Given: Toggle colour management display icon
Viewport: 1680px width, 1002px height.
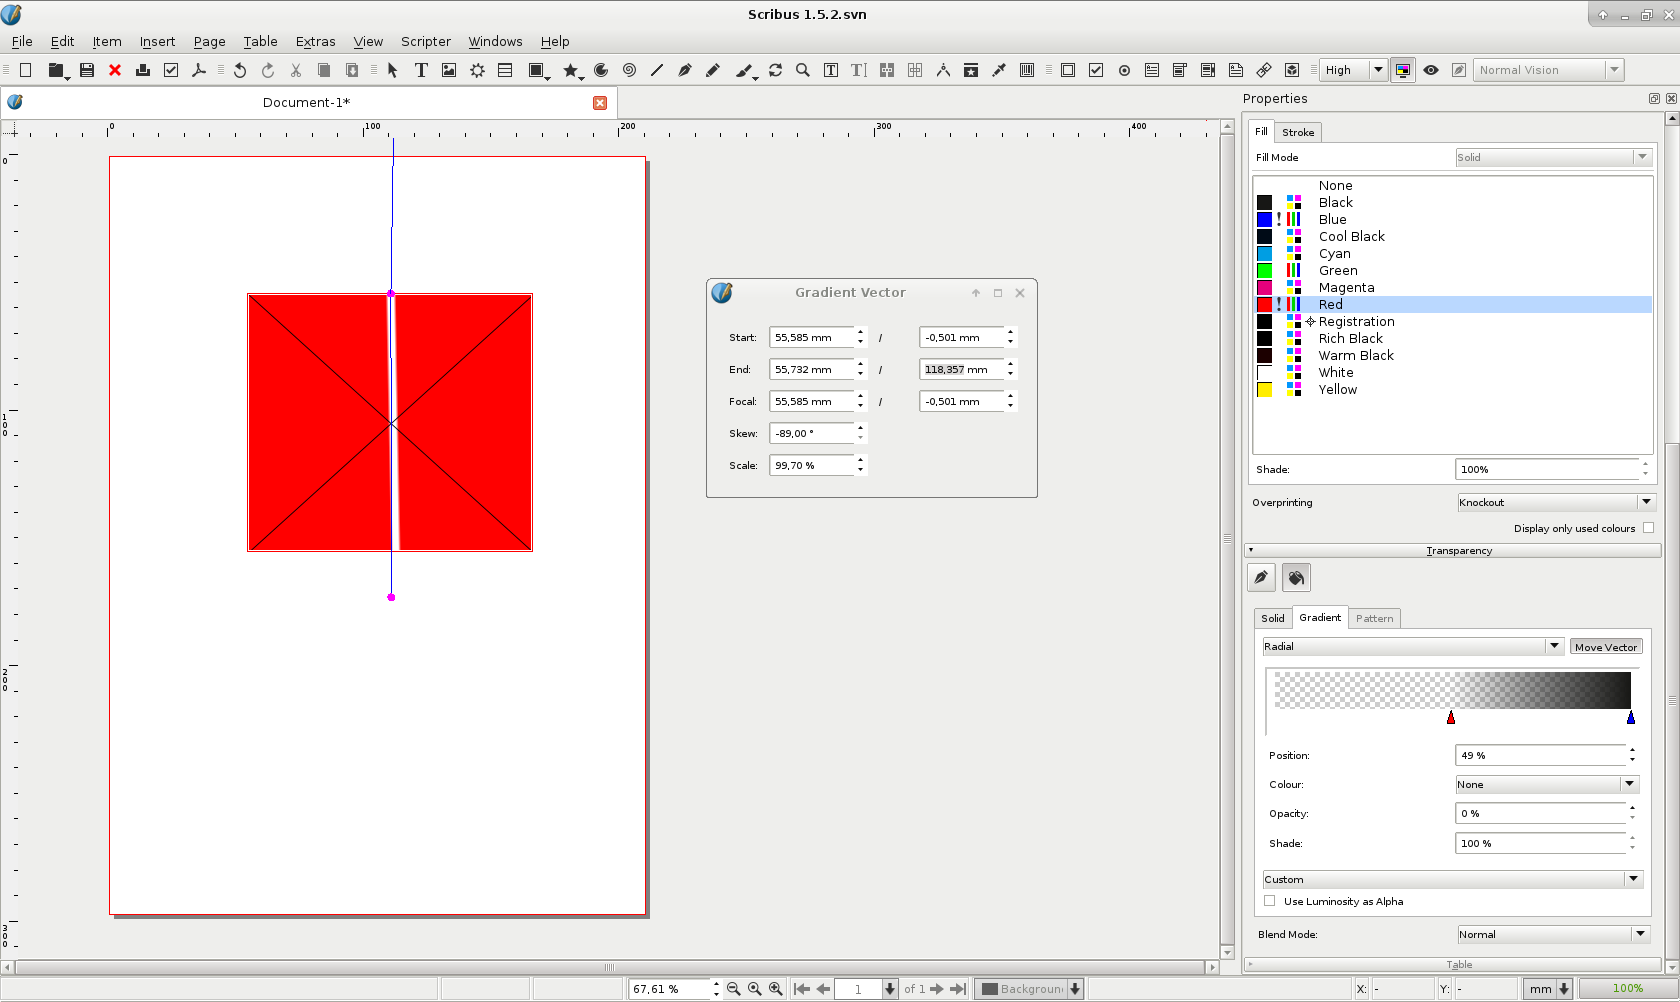Looking at the screenshot, I should pos(1403,70).
